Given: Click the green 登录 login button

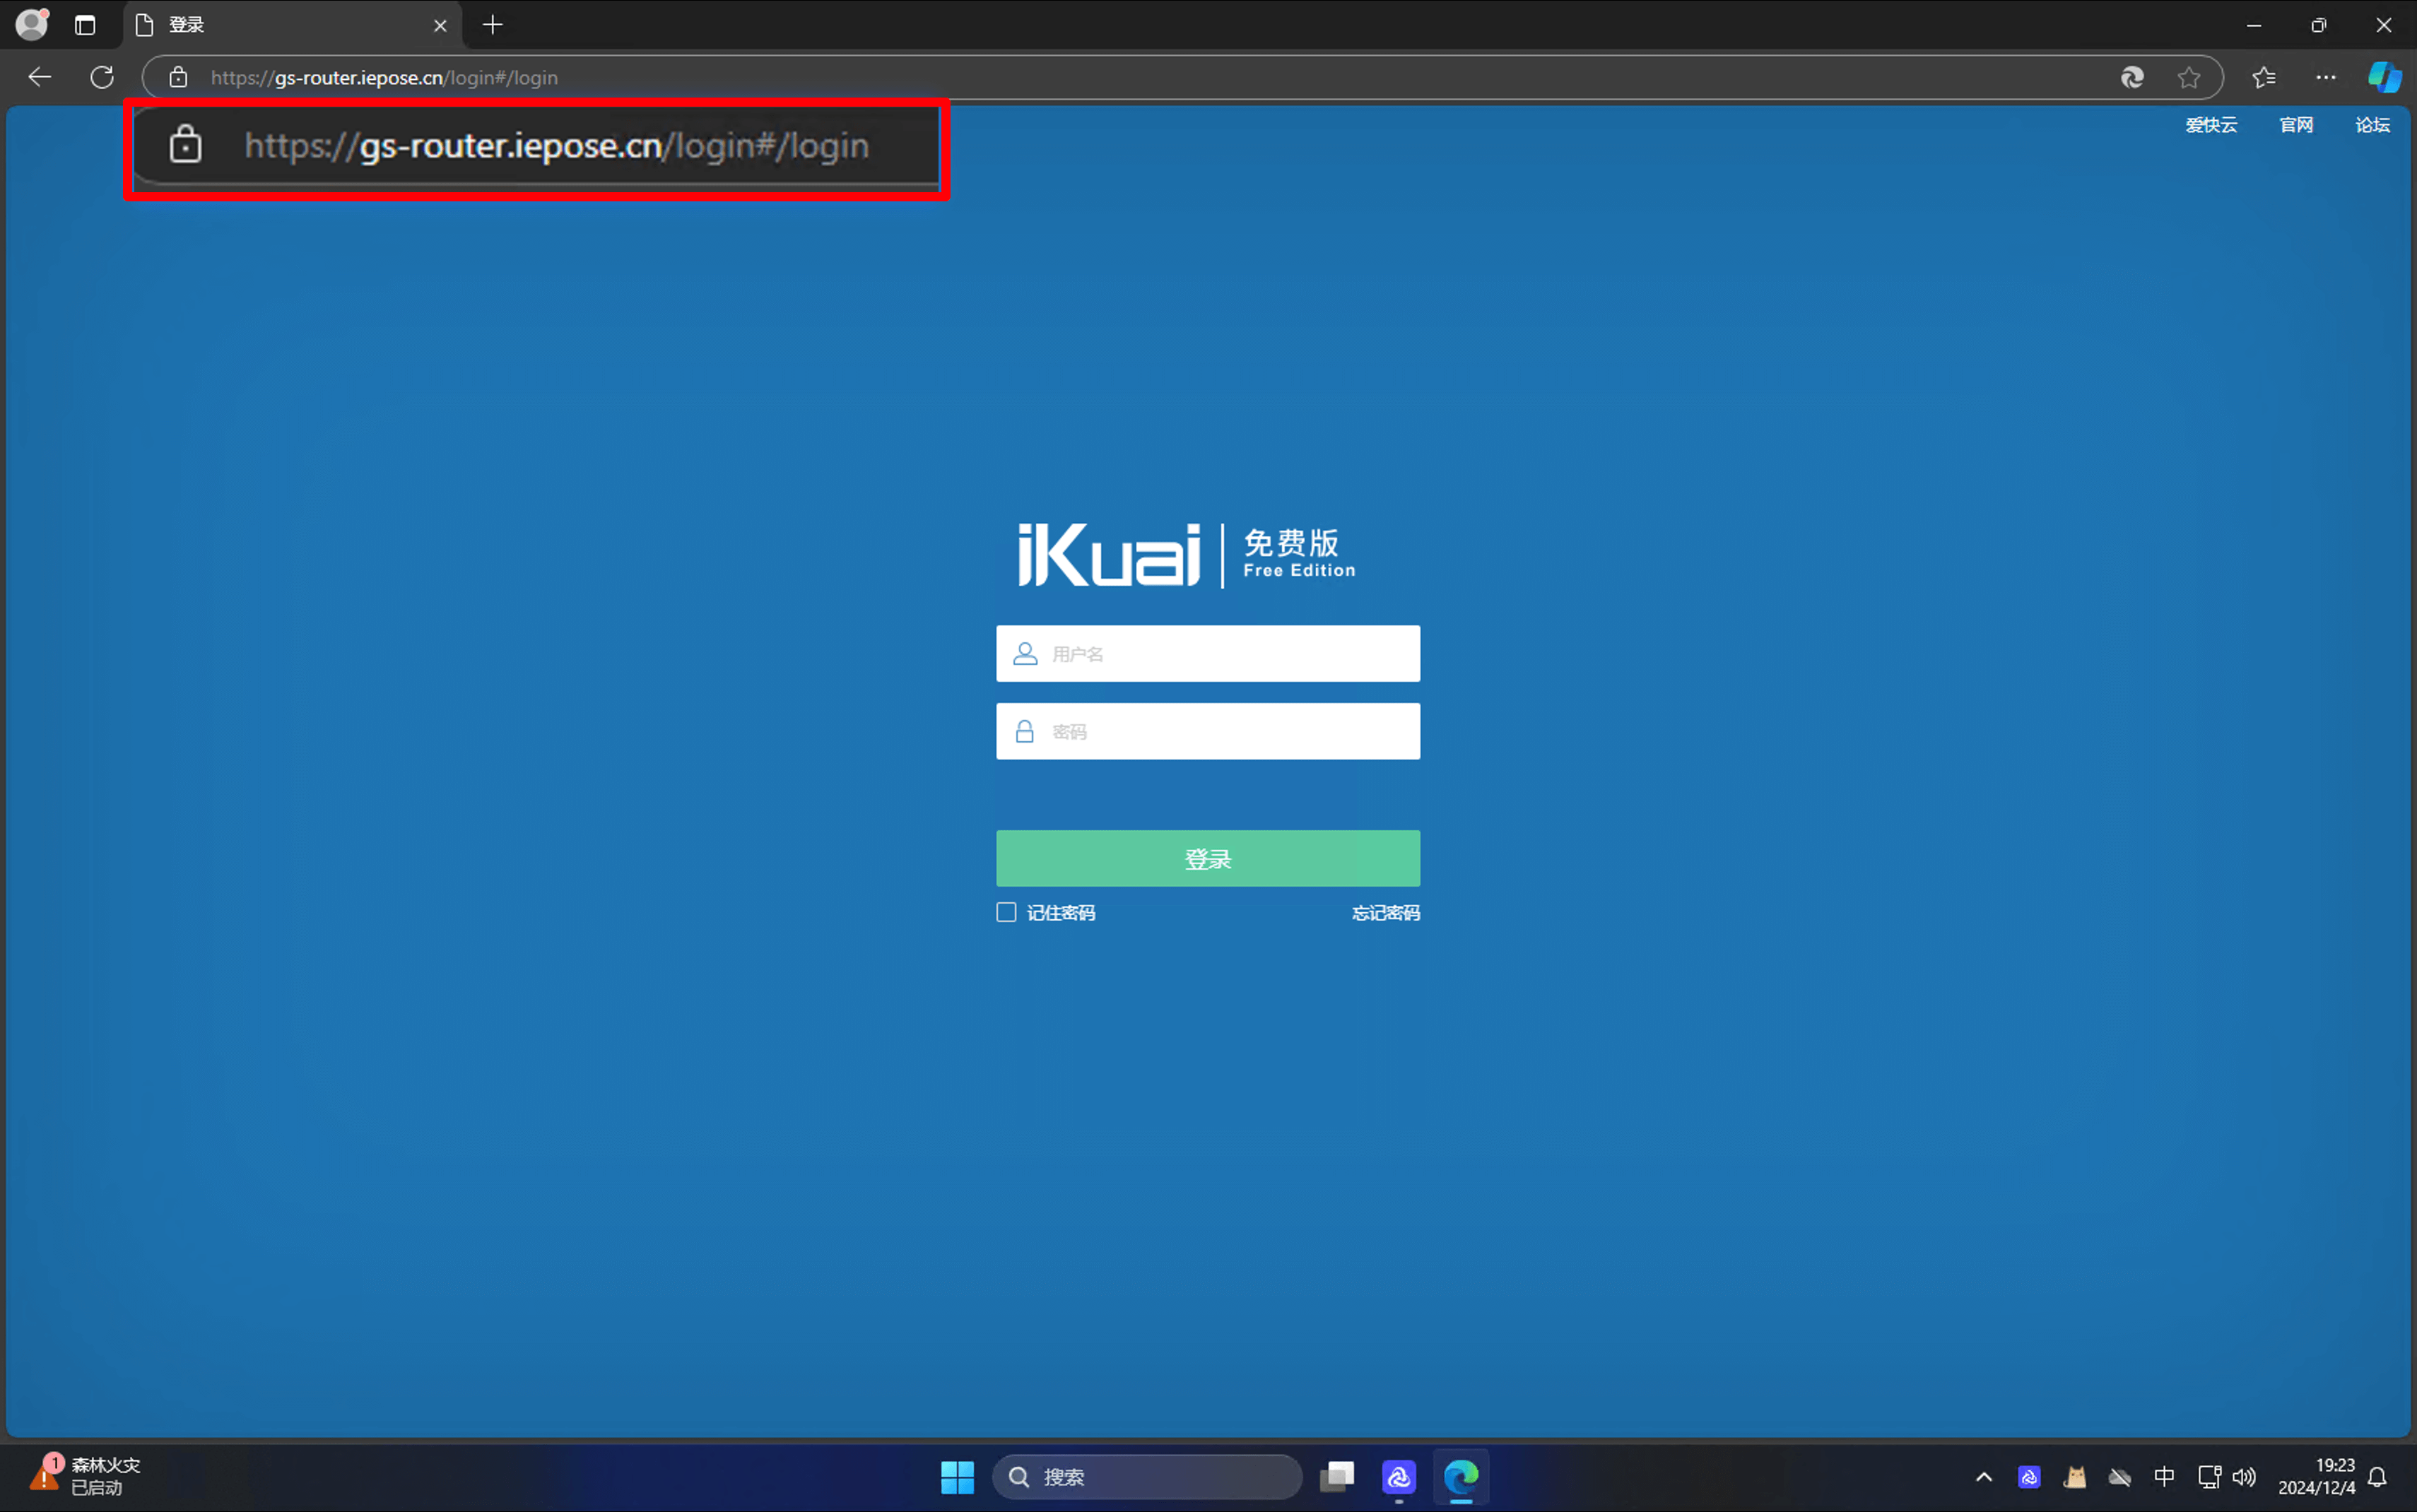Looking at the screenshot, I should 1208,858.
